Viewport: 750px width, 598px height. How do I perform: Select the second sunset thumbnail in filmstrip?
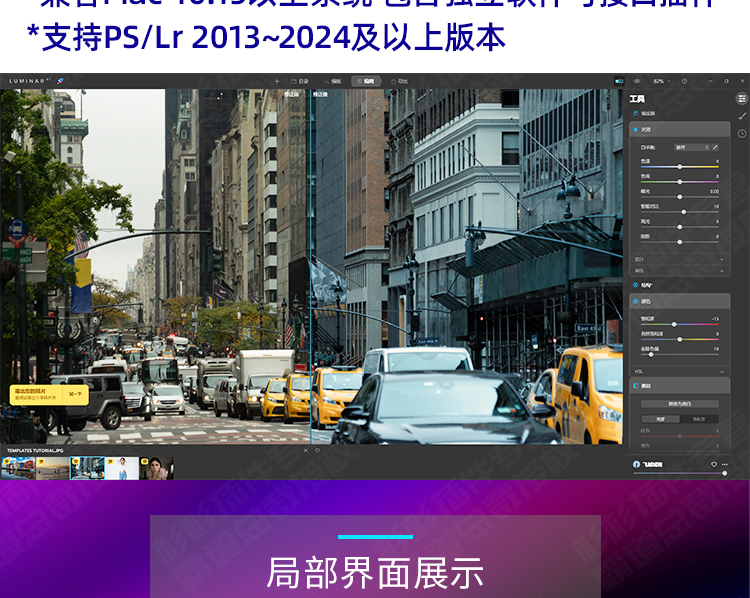(53, 468)
